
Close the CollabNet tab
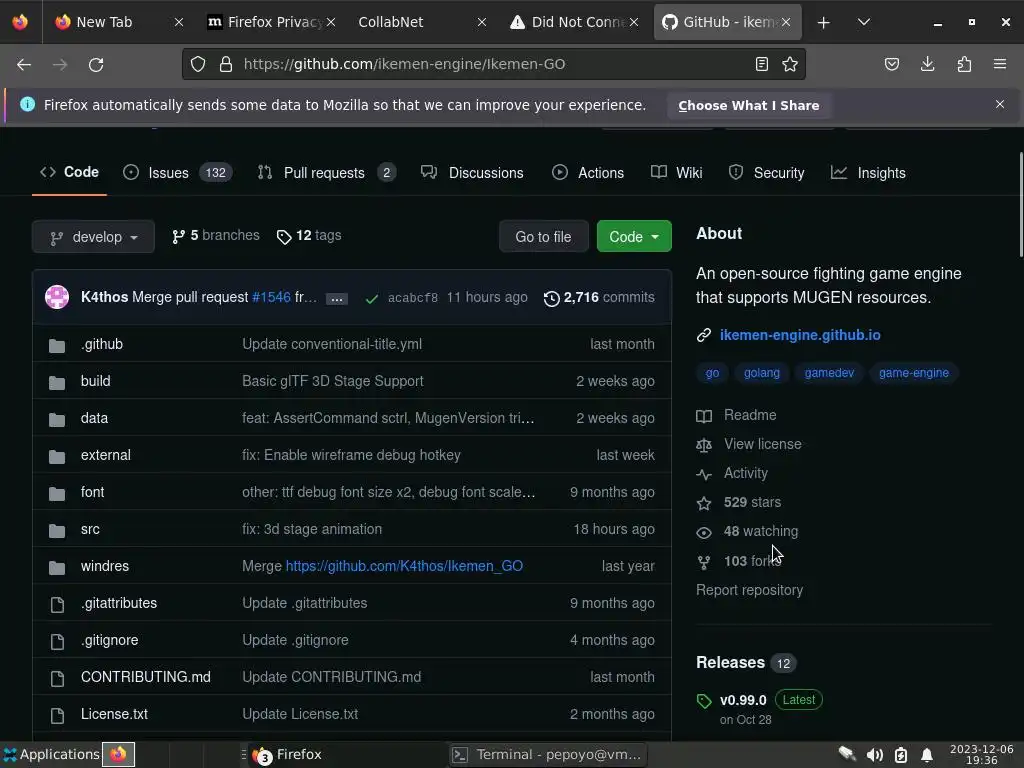tap(482, 22)
